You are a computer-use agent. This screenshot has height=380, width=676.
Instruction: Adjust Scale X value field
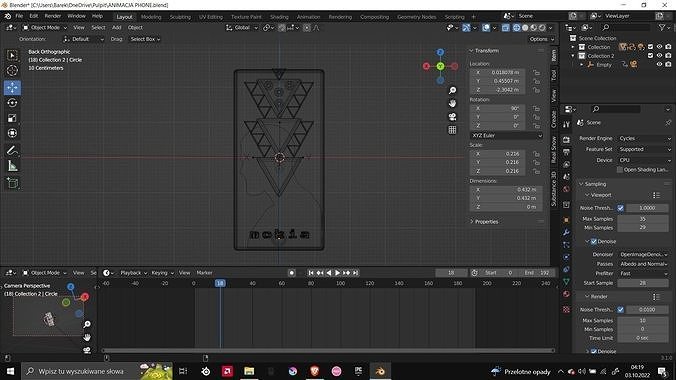pos(498,154)
